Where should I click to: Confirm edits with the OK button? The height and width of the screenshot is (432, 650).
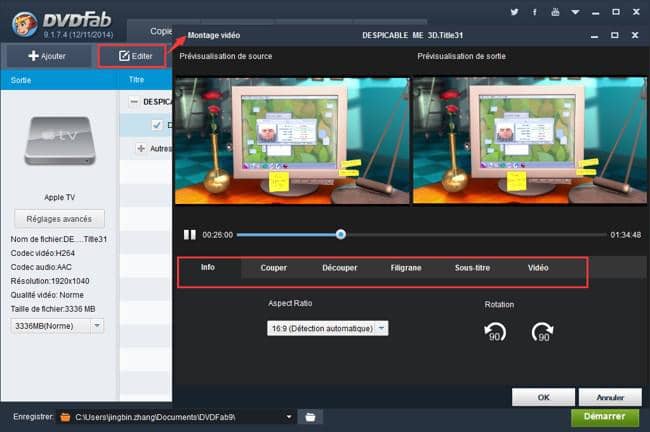tap(543, 397)
